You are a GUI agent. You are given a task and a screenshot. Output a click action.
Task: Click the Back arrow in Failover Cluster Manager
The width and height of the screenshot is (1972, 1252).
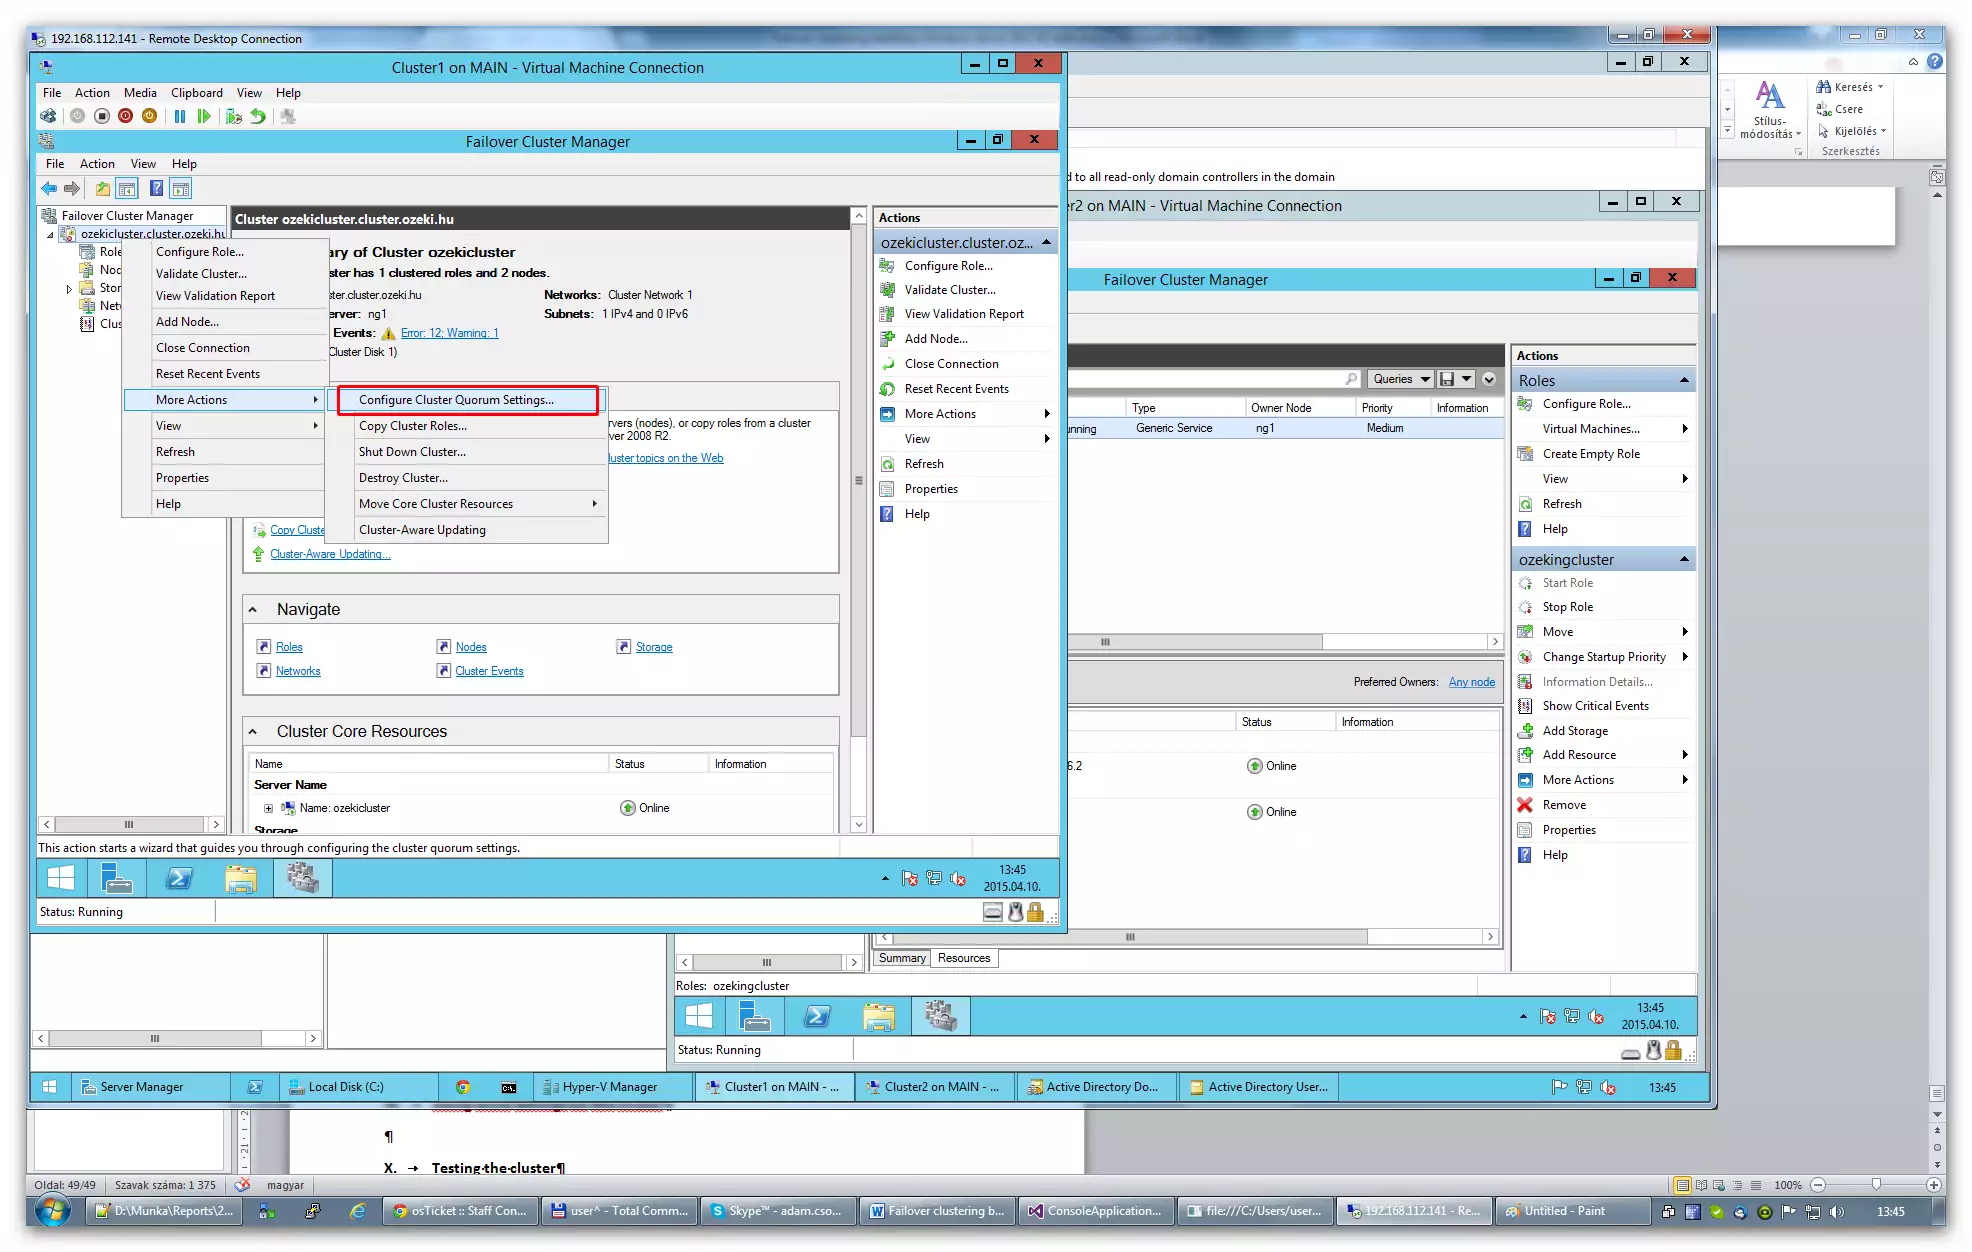pyautogui.click(x=49, y=188)
